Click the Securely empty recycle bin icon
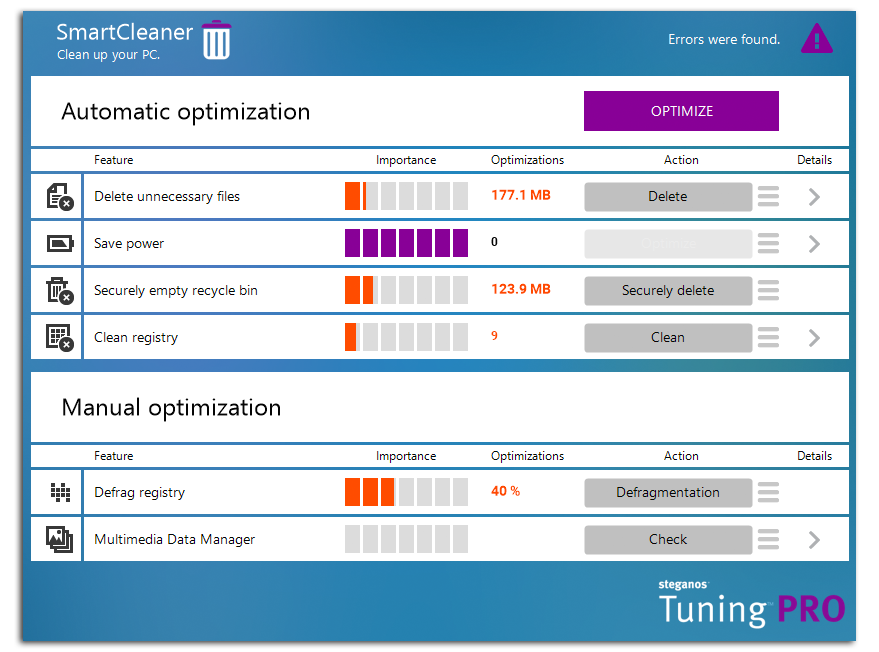Screen dimensions: 879x652 pyautogui.click(x=59, y=291)
